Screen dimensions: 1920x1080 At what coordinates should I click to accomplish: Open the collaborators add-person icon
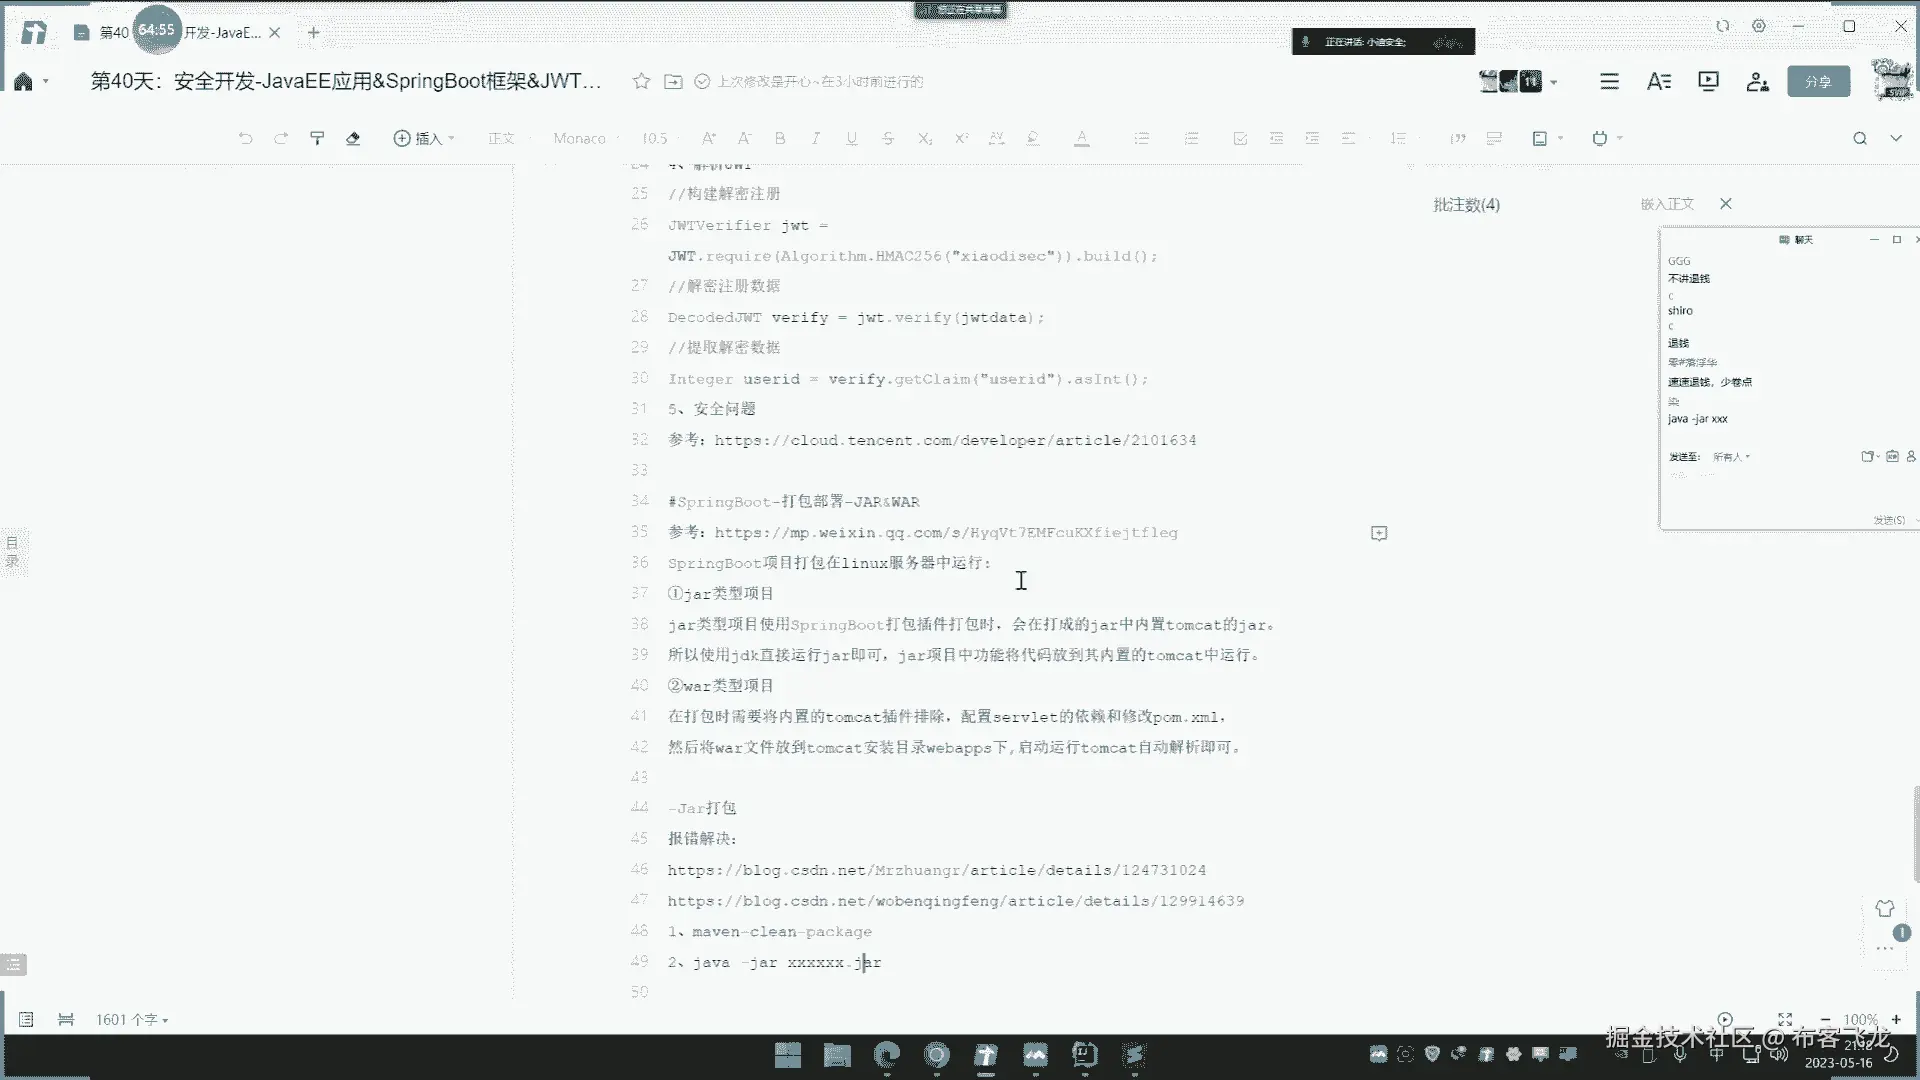point(1757,81)
